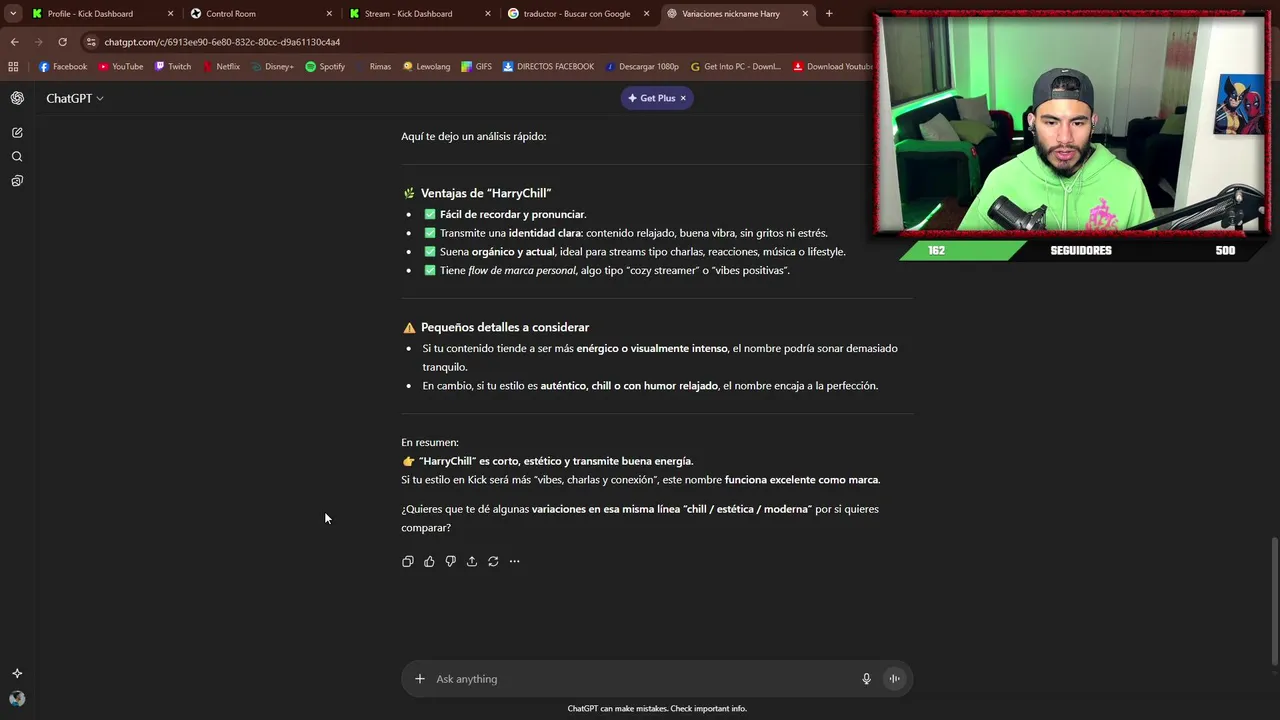The width and height of the screenshot is (1280, 720).
Task: Open more actions ellipsis under response
Action: pos(514,561)
